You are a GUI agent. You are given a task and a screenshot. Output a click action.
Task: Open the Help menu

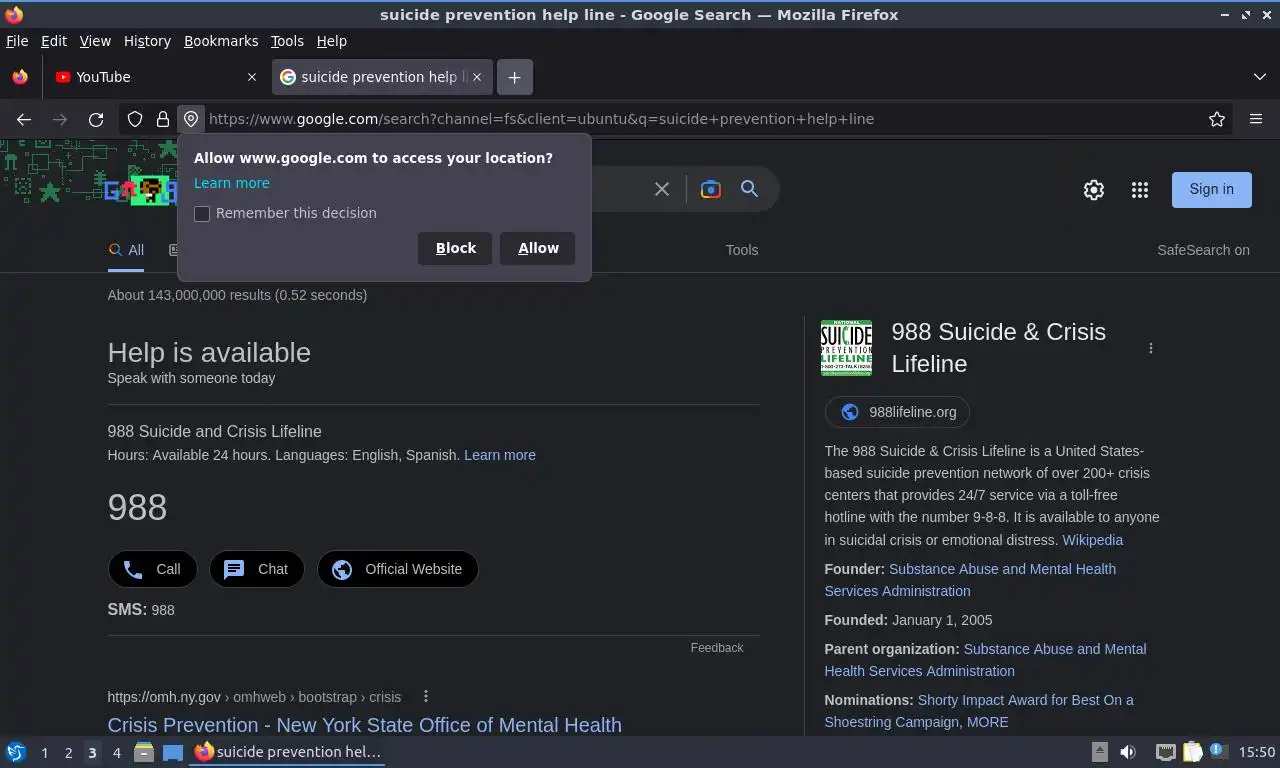332,41
